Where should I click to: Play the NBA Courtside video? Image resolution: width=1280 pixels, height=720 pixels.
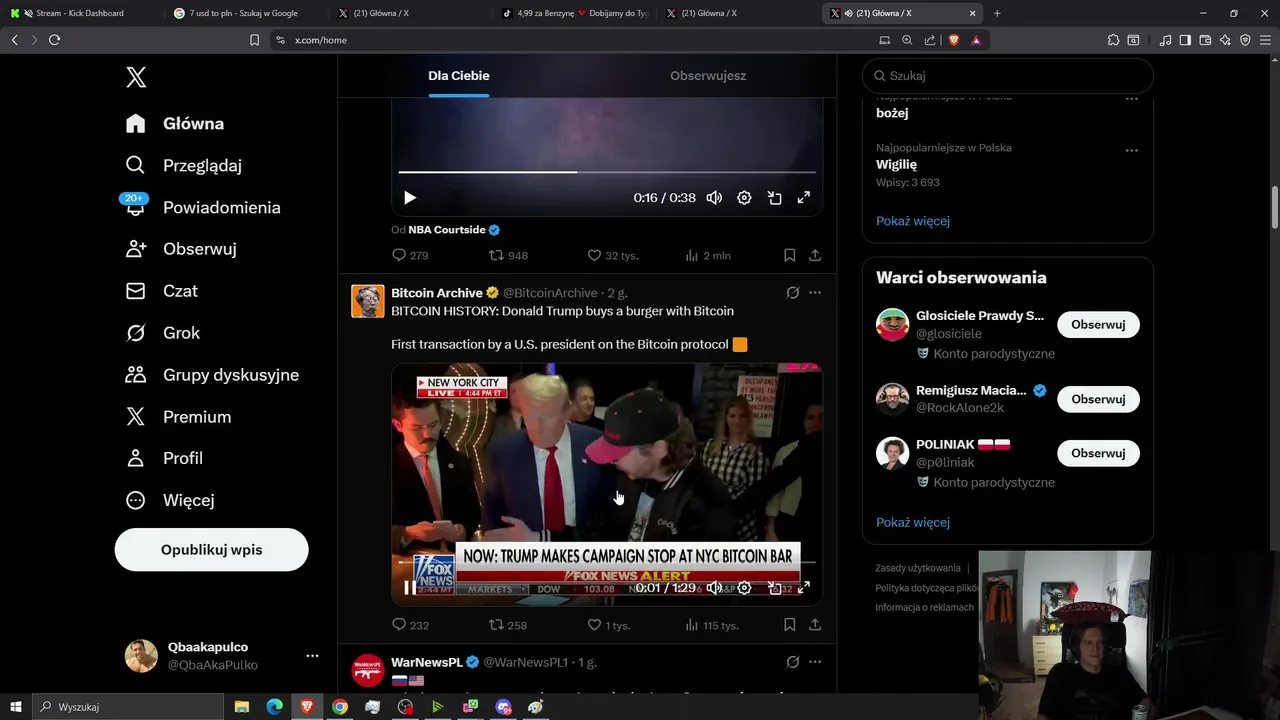click(x=410, y=198)
